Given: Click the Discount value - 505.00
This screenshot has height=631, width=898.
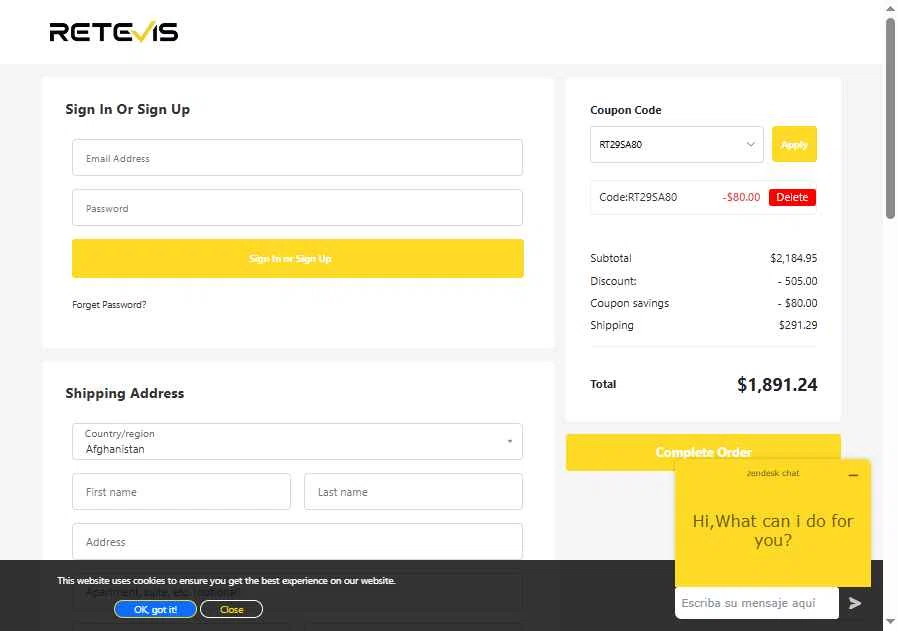Looking at the screenshot, I should click(797, 281).
